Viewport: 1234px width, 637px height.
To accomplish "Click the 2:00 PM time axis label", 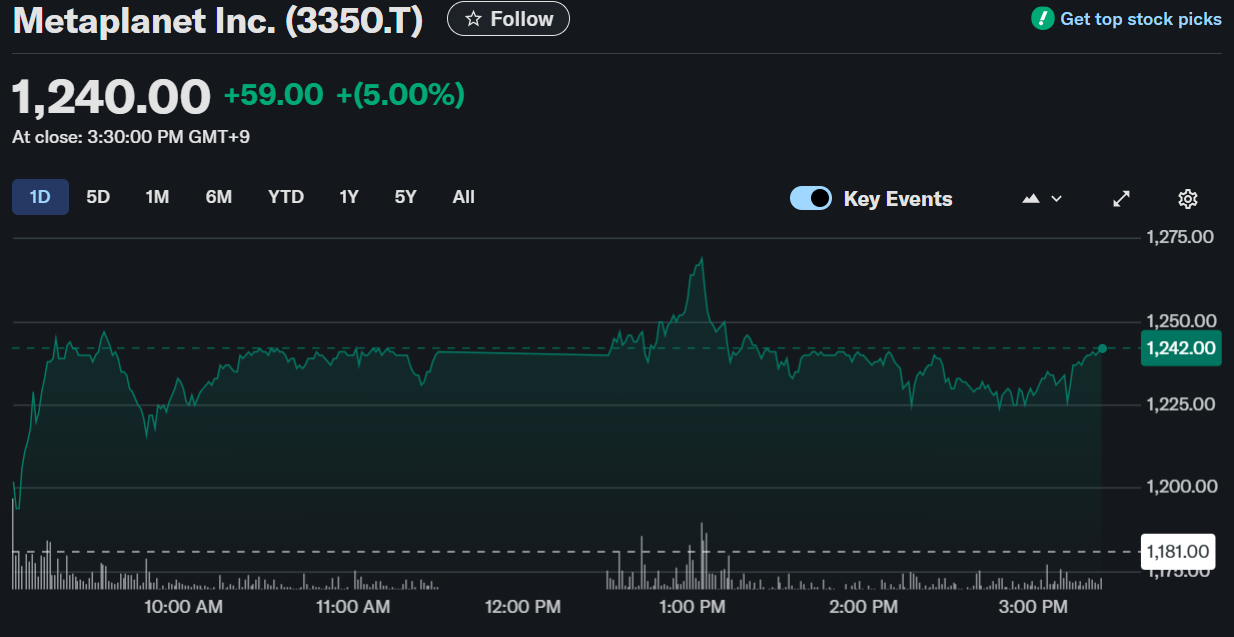I will [x=863, y=607].
